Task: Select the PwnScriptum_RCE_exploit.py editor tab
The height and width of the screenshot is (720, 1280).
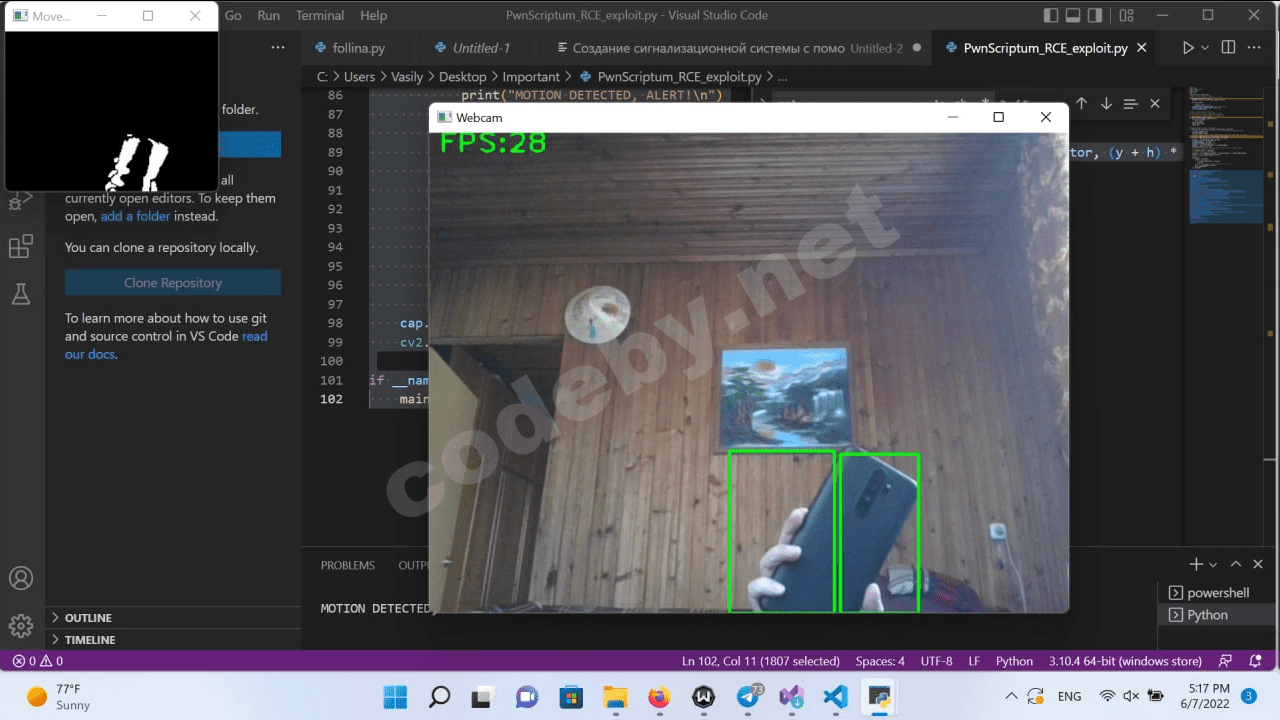Action: [1045, 48]
